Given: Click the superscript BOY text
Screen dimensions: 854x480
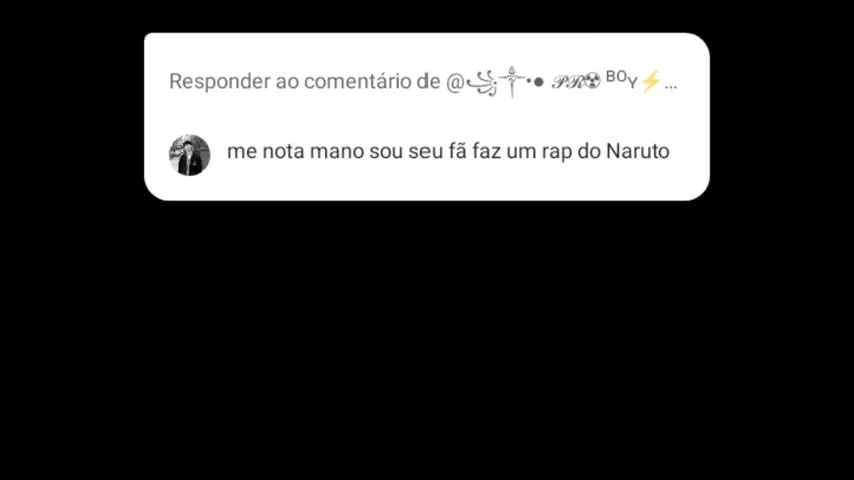Looking at the screenshot, I should (621, 79).
